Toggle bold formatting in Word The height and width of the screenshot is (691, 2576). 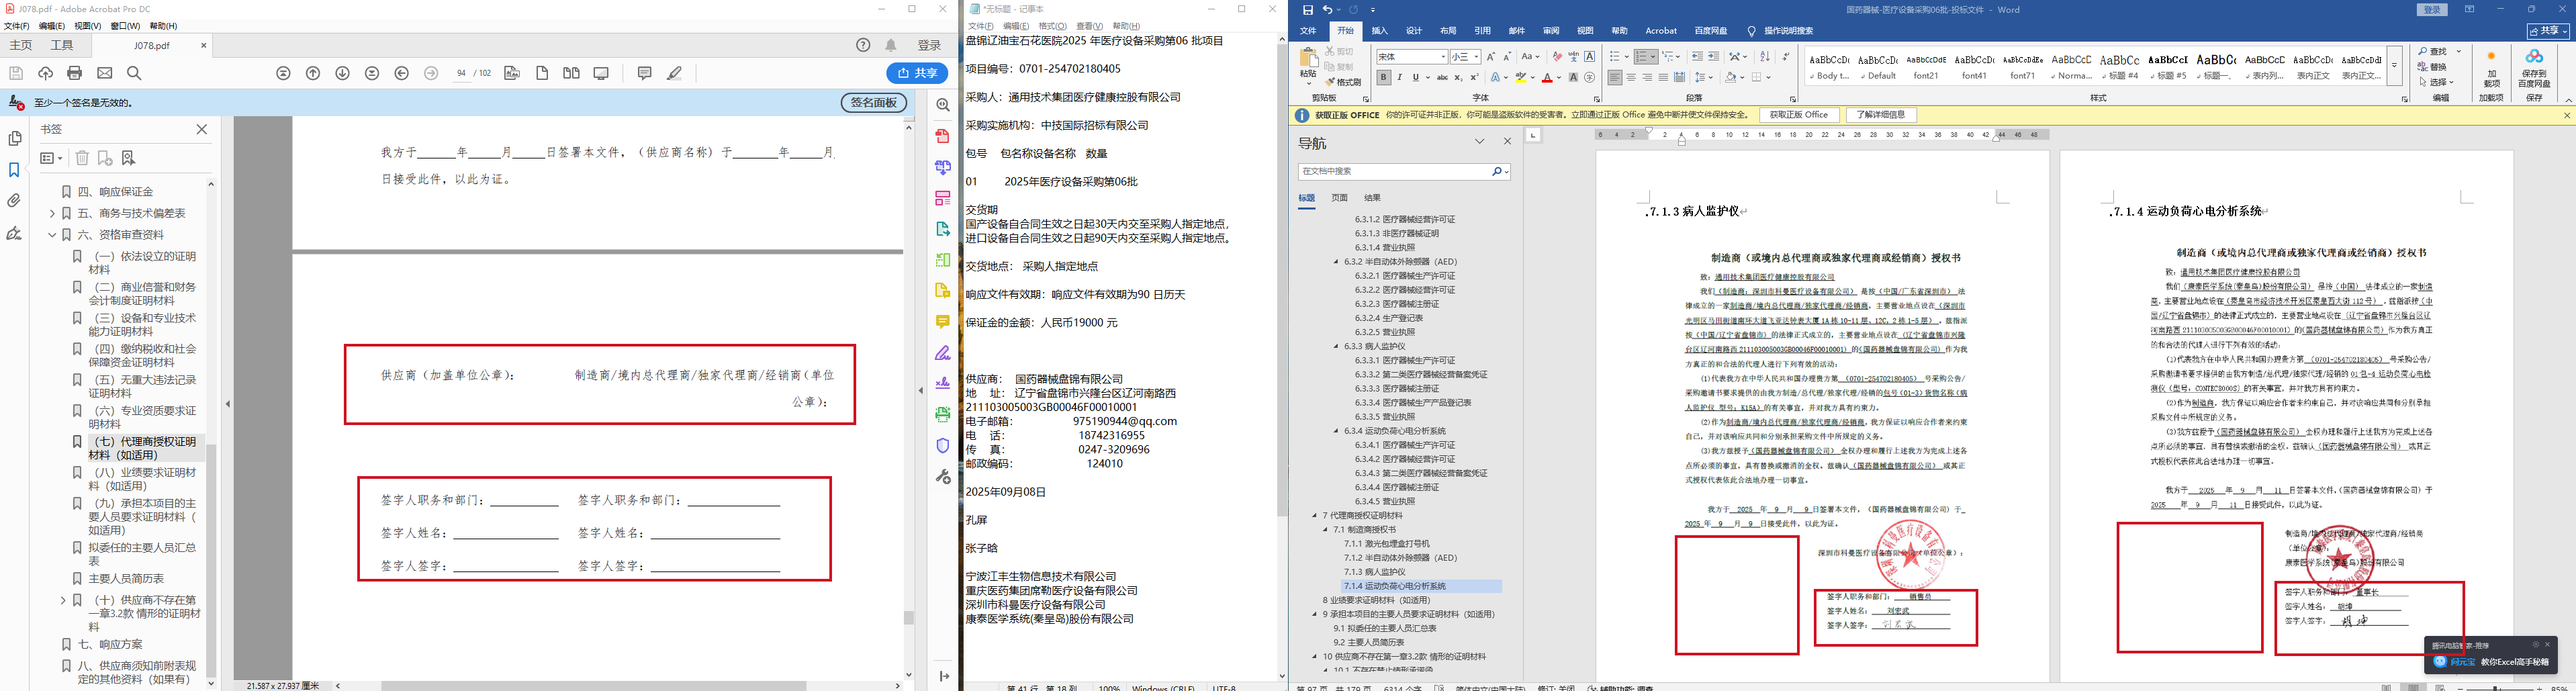point(1383,77)
